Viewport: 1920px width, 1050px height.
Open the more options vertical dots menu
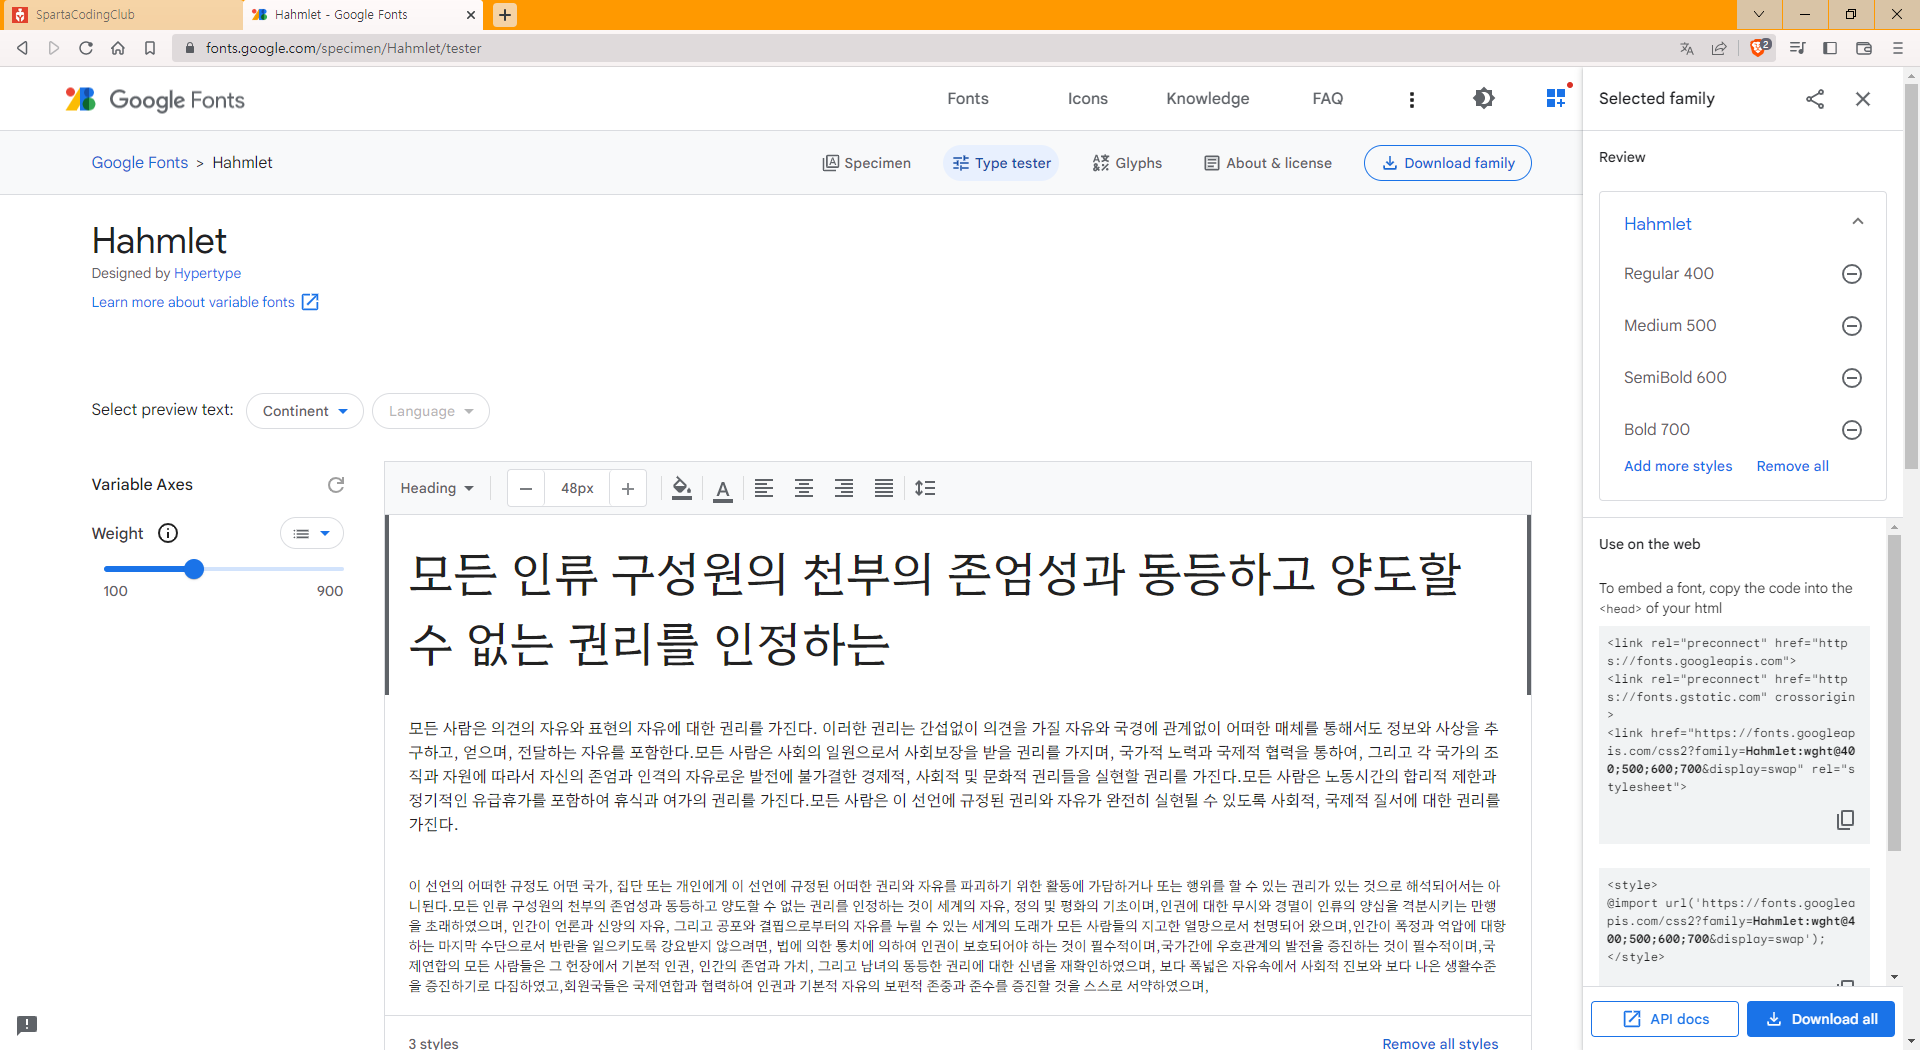[x=1411, y=99]
